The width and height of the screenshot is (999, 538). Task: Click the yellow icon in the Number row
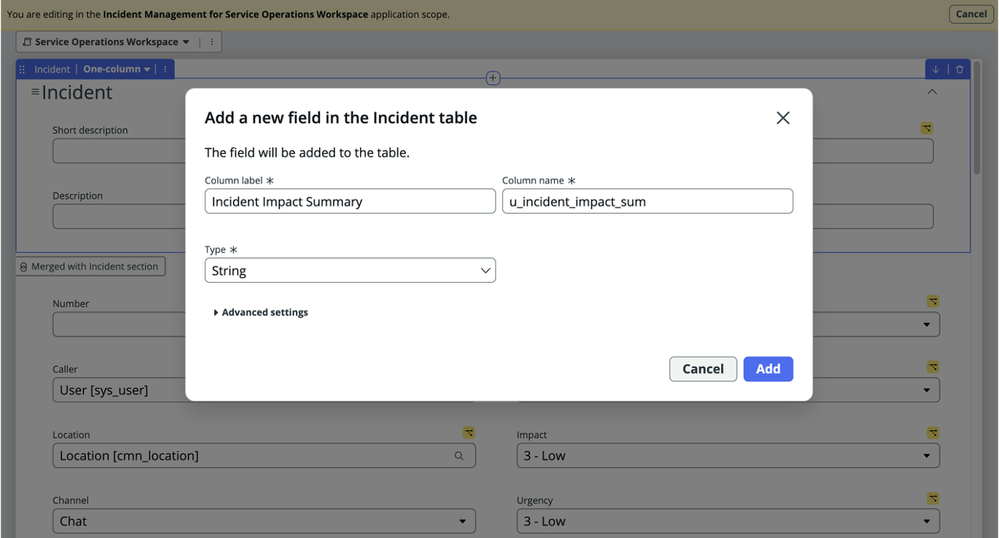pos(933,301)
